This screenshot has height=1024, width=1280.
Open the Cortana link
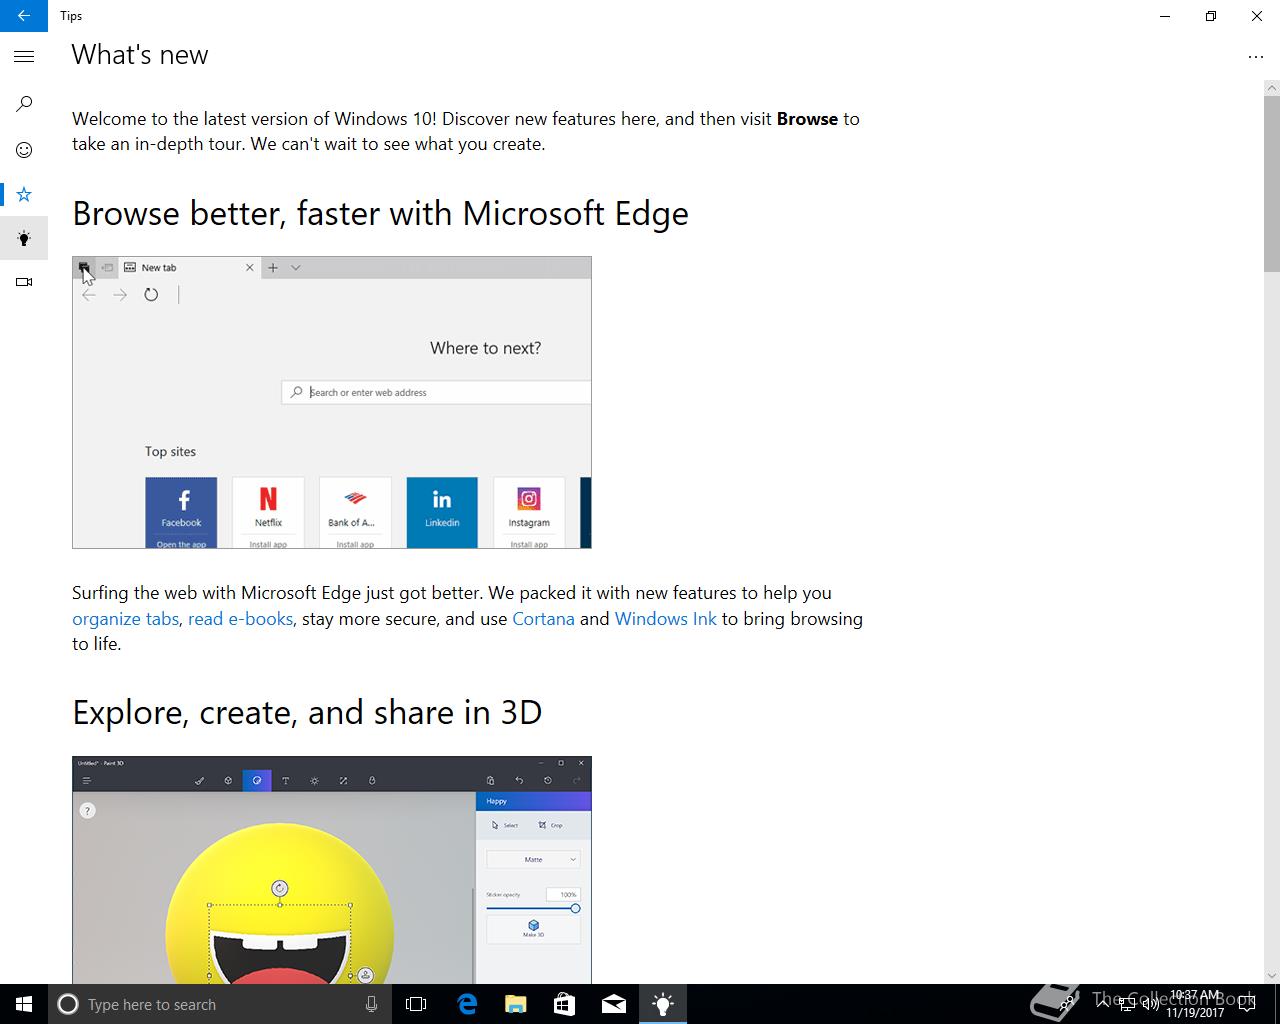pos(543,619)
